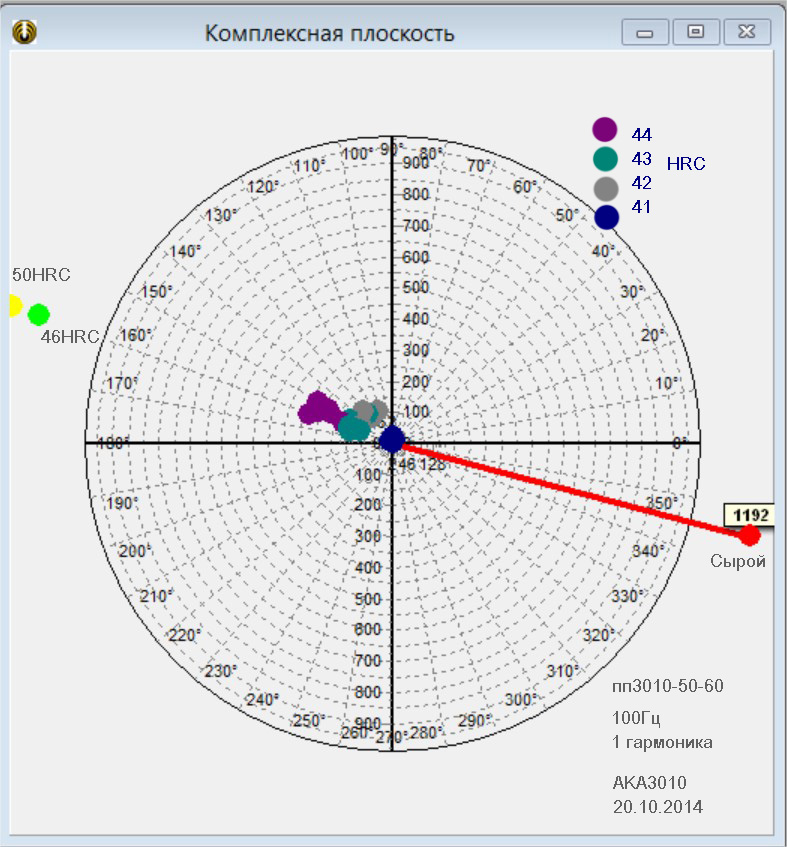Click the legend label 42
This screenshot has width=787, height=847.
642,183
